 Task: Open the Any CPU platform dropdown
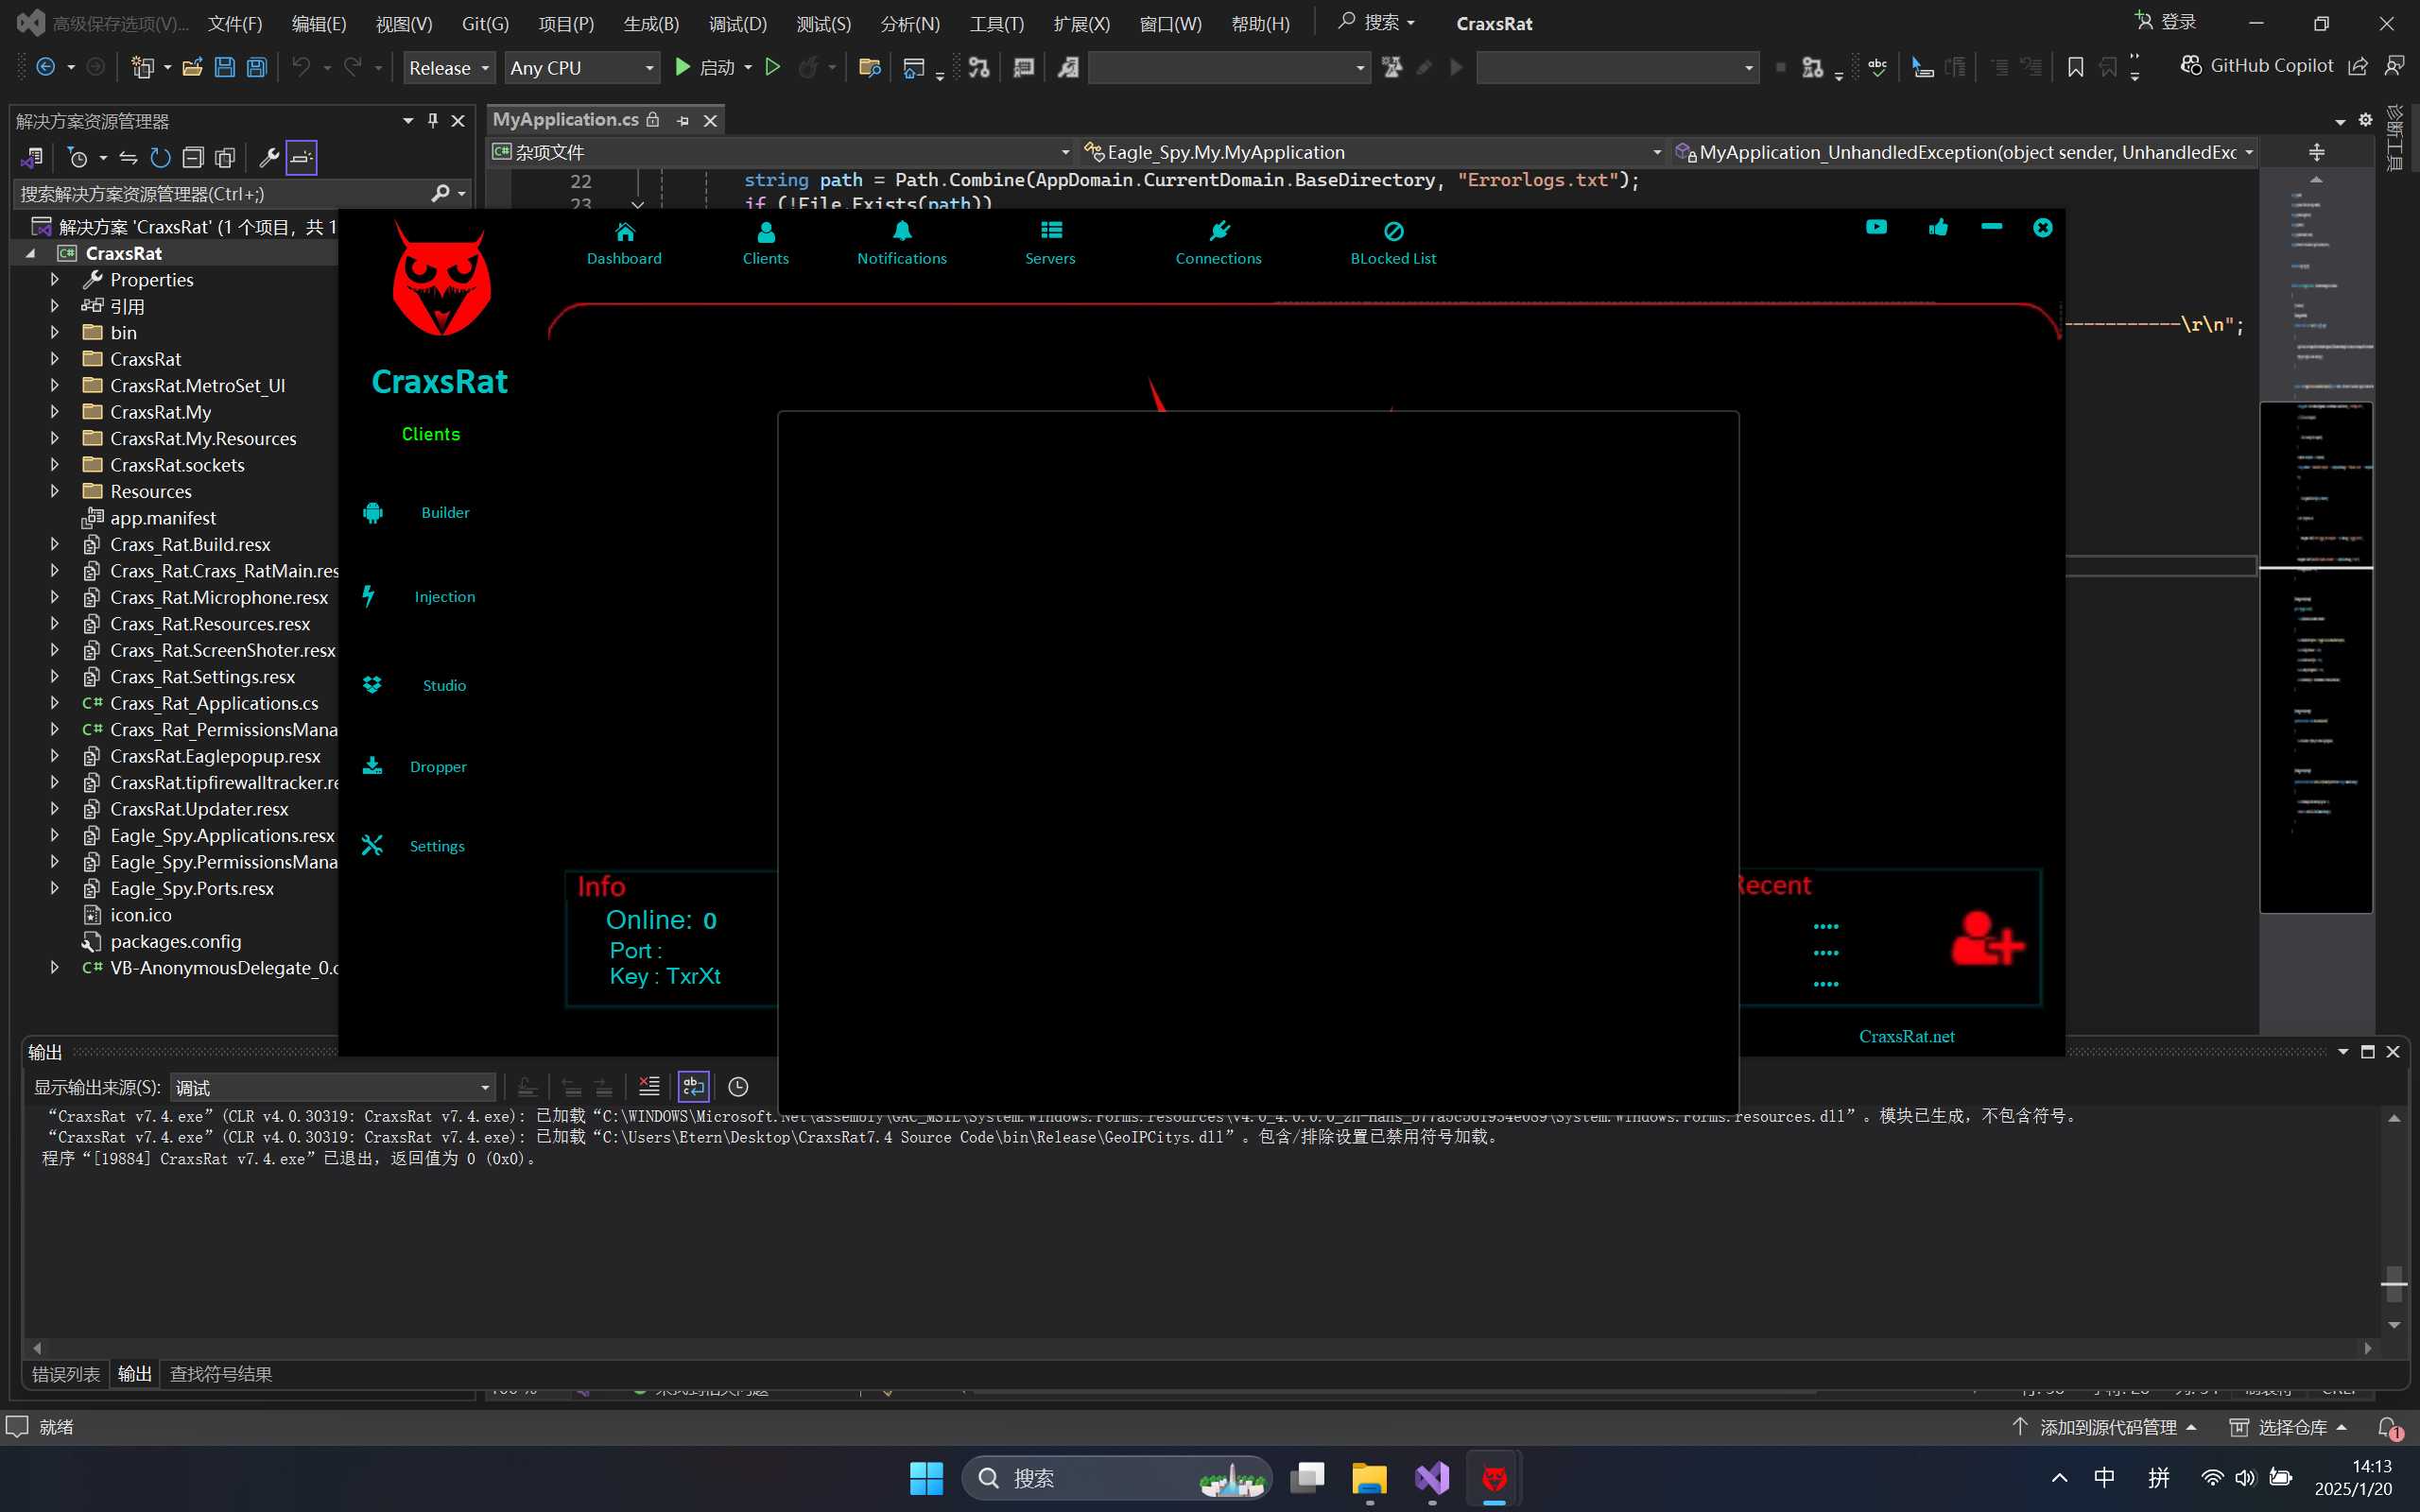click(x=582, y=68)
